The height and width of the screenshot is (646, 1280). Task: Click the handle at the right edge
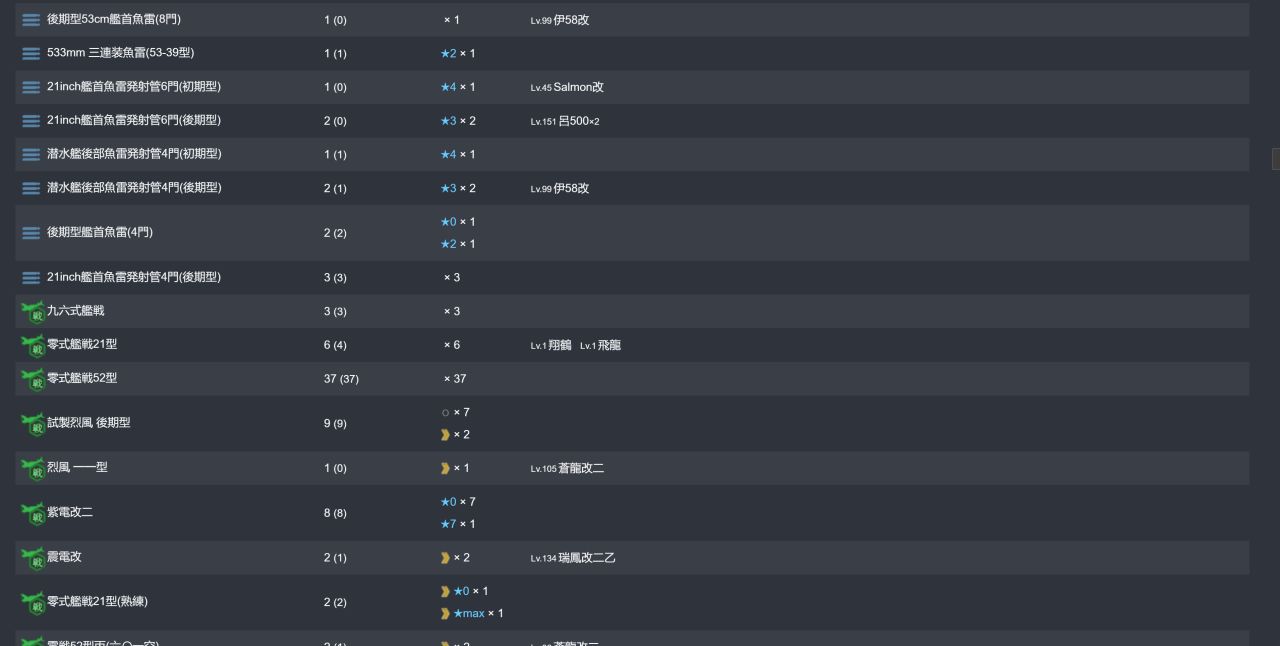pyautogui.click(x=1276, y=158)
